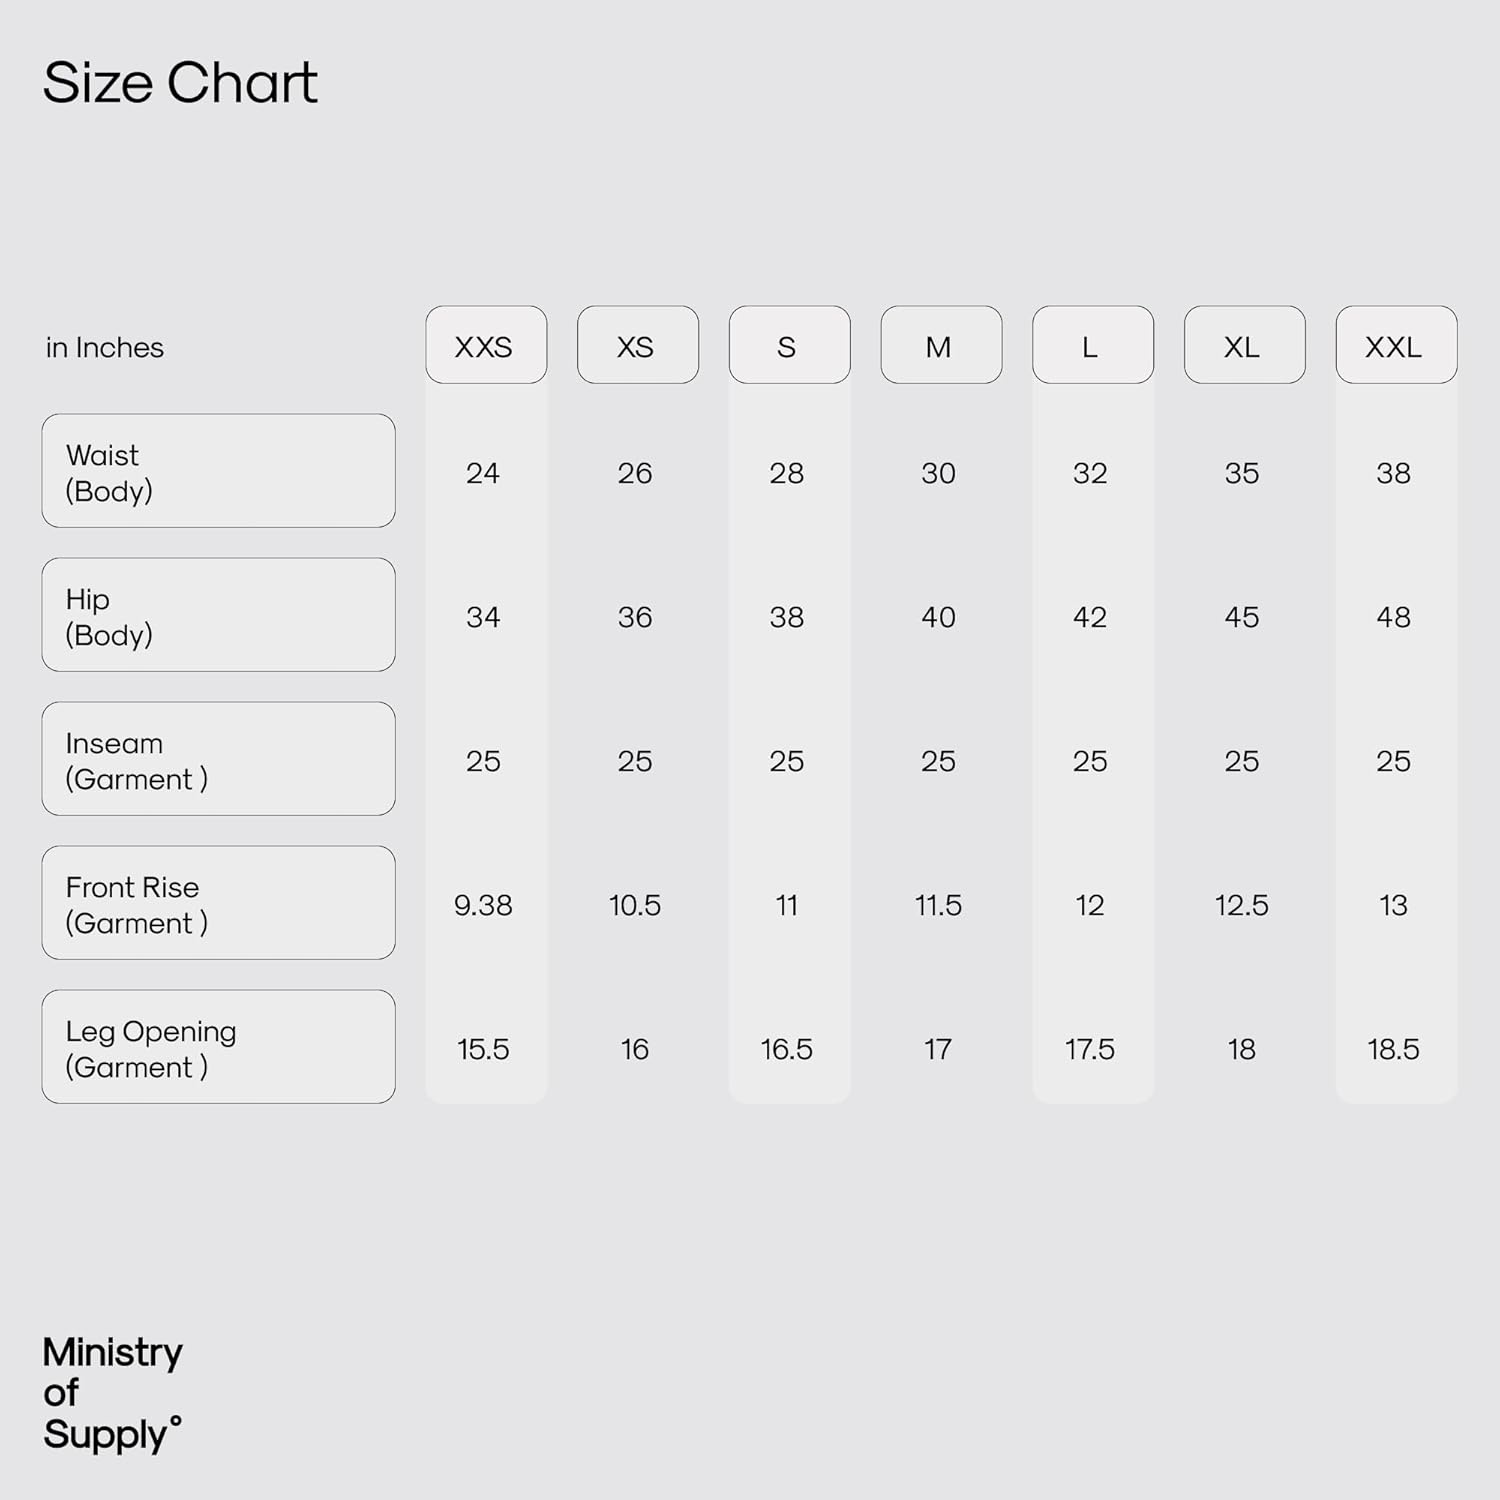This screenshot has height=1500, width=1500.
Task: Click the 9.38 front rise value
Action: pyautogui.click(x=483, y=905)
